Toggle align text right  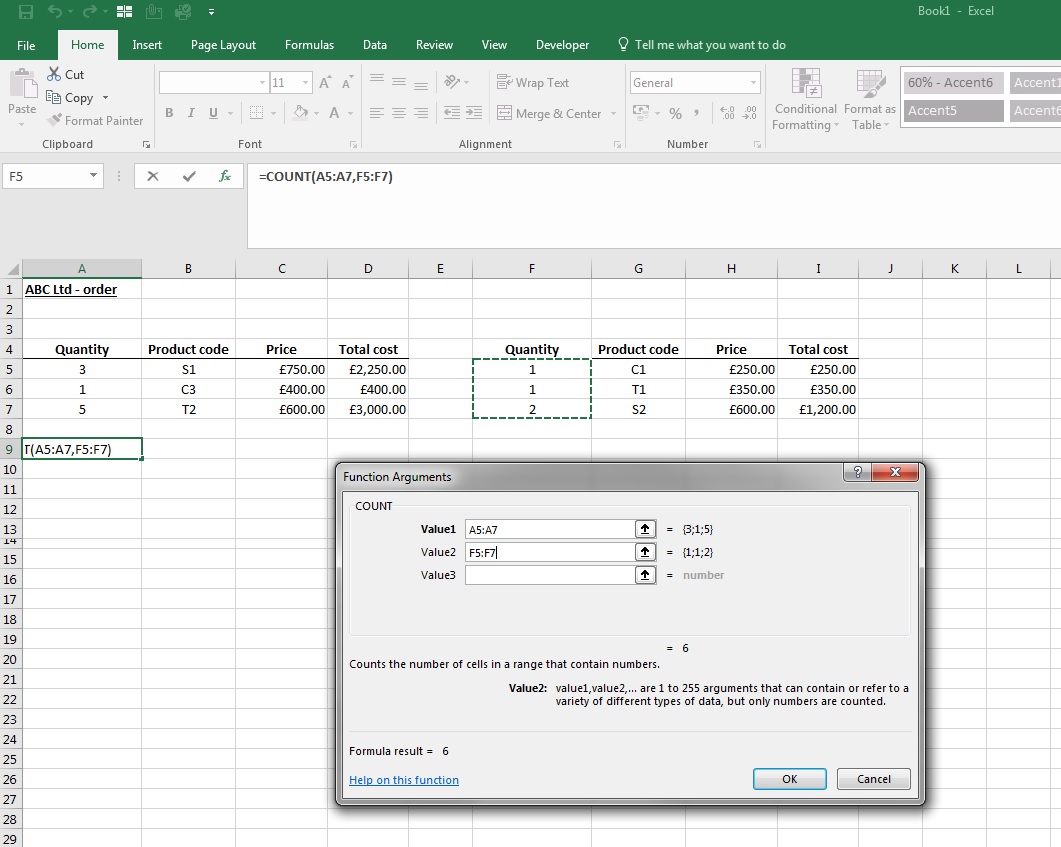[x=421, y=113]
